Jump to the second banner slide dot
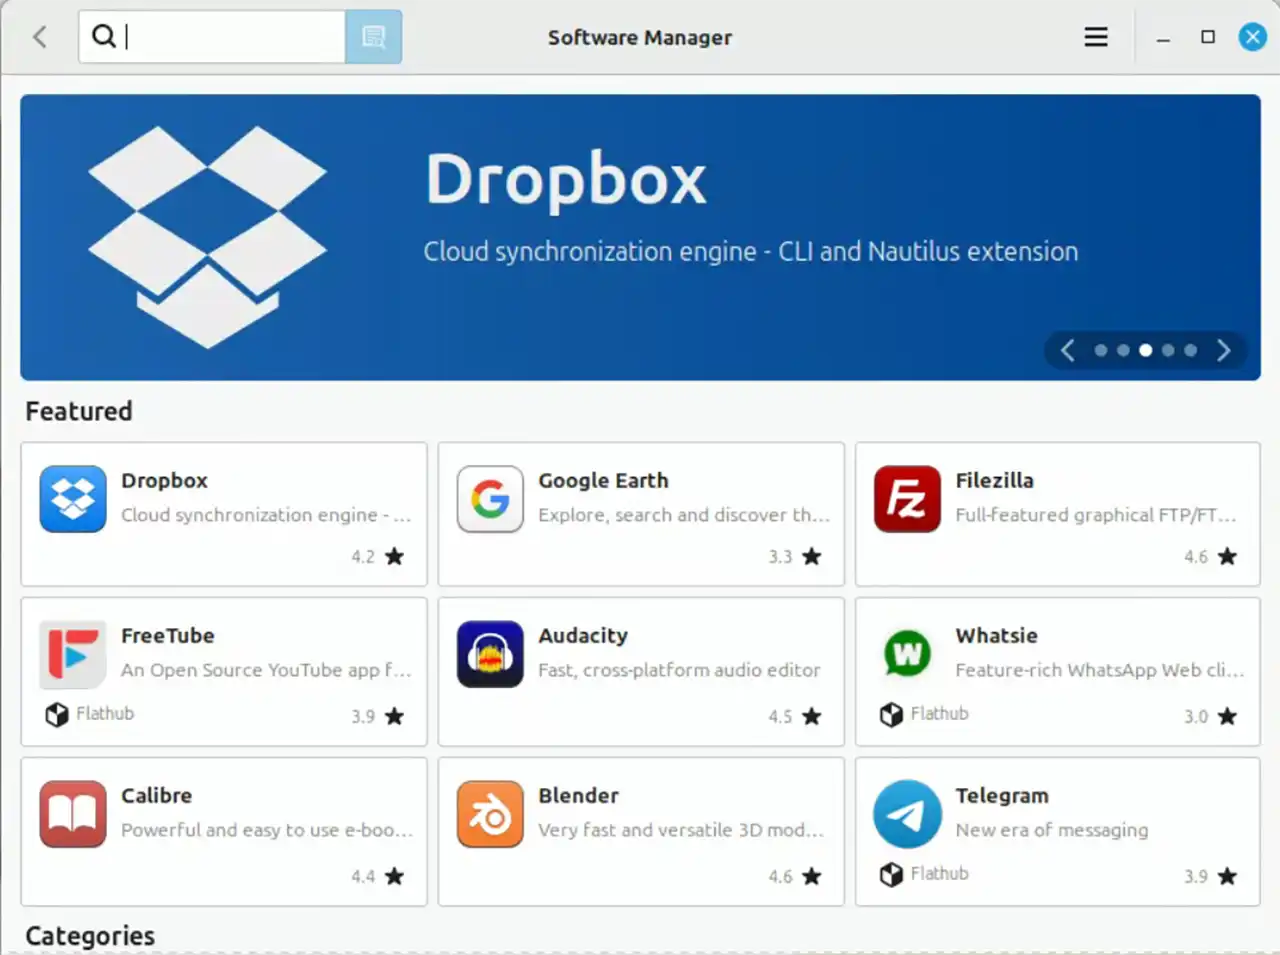The image size is (1280, 955). pos(1123,350)
